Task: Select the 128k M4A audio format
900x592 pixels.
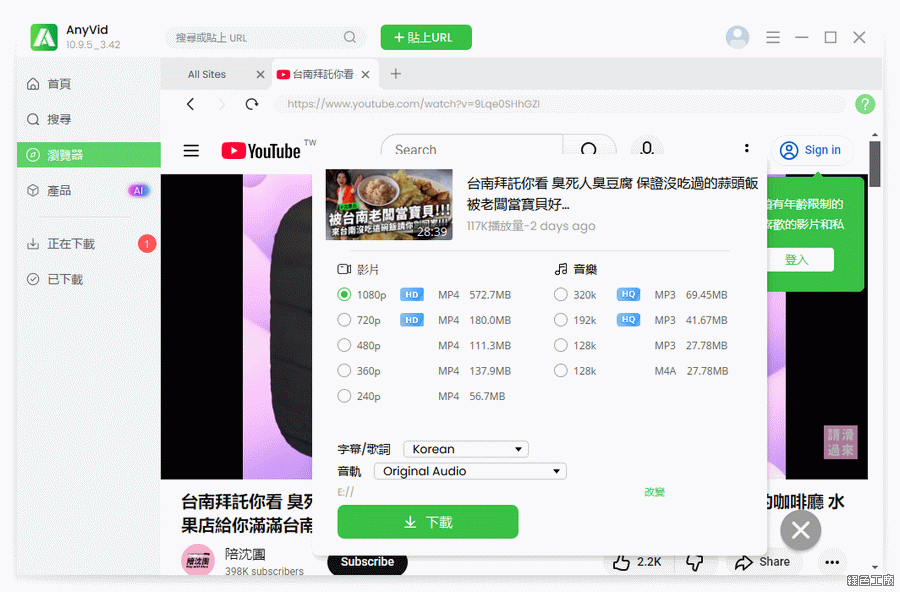Action: click(560, 371)
